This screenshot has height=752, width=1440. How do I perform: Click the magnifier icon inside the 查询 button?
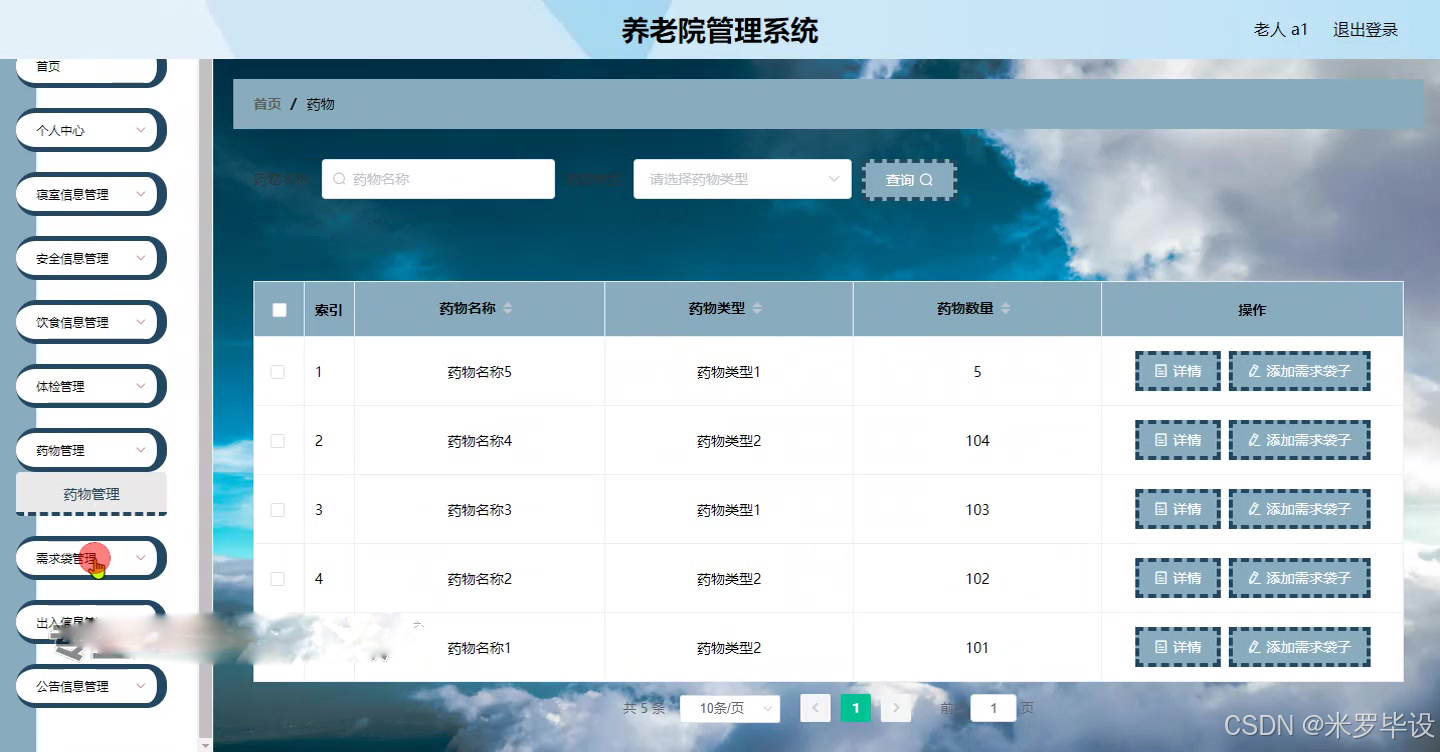(x=926, y=180)
